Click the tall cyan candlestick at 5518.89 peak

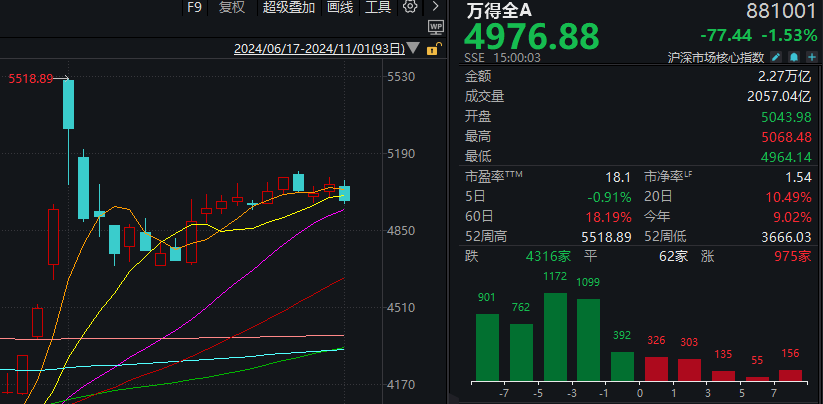pyautogui.click(x=69, y=104)
